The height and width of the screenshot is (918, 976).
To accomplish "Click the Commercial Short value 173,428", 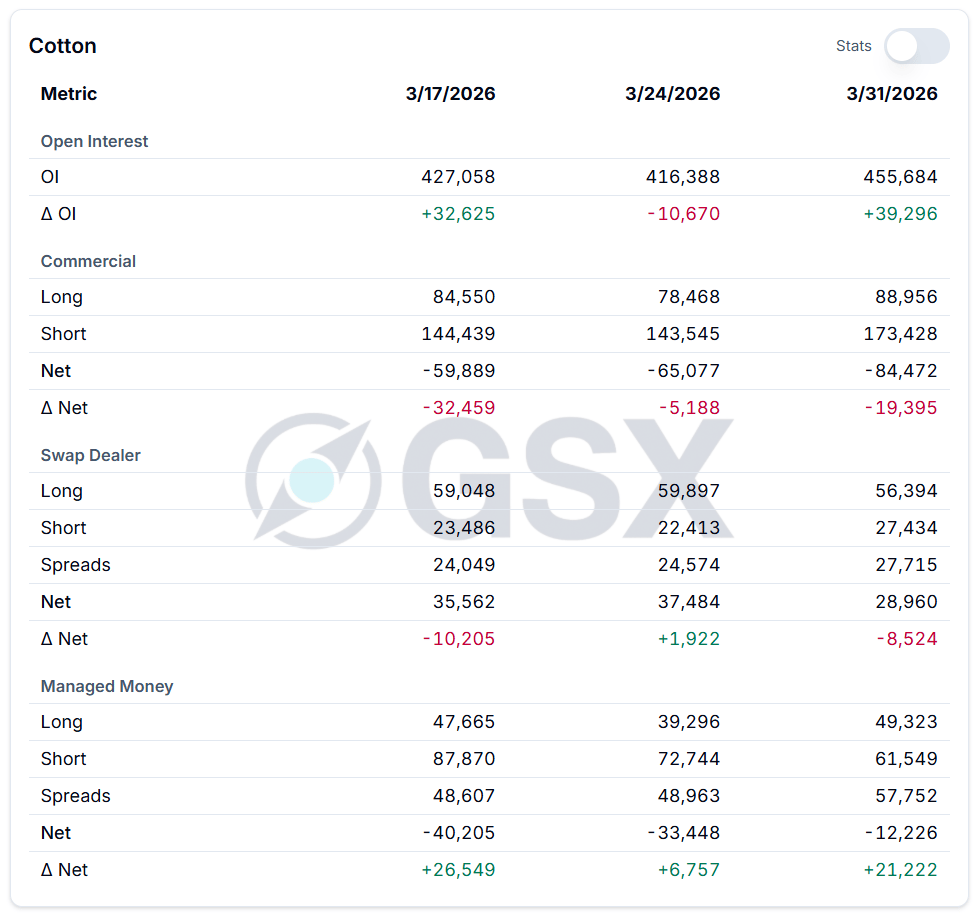I will click(900, 334).
